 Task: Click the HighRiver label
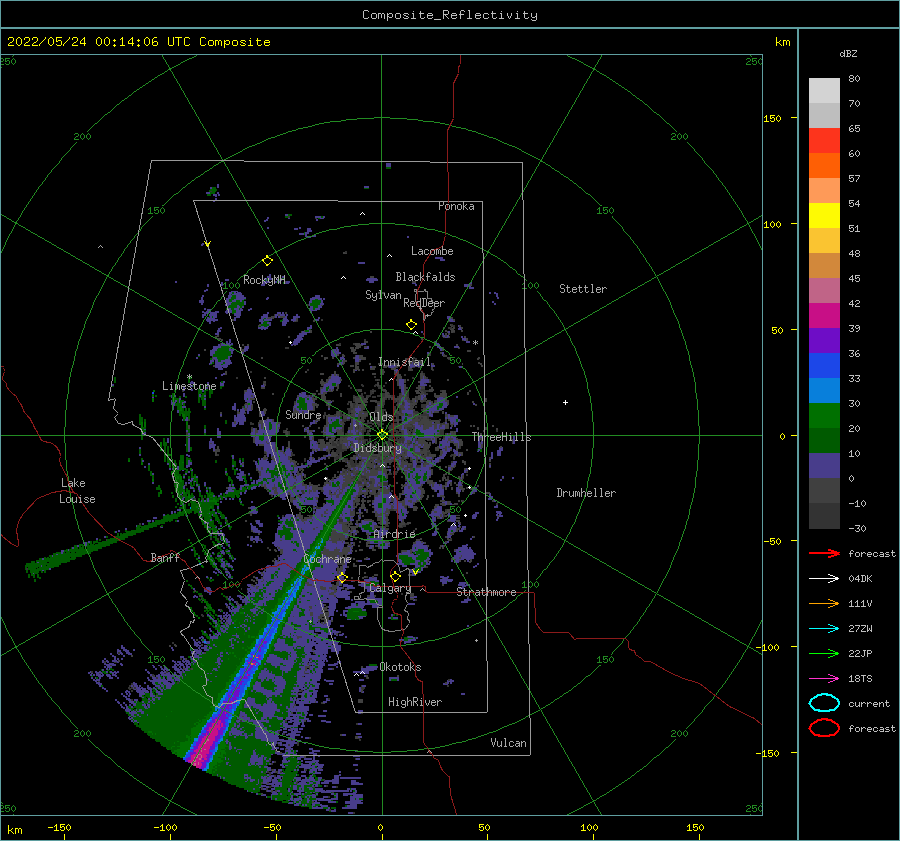pyautogui.click(x=415, y=702)
